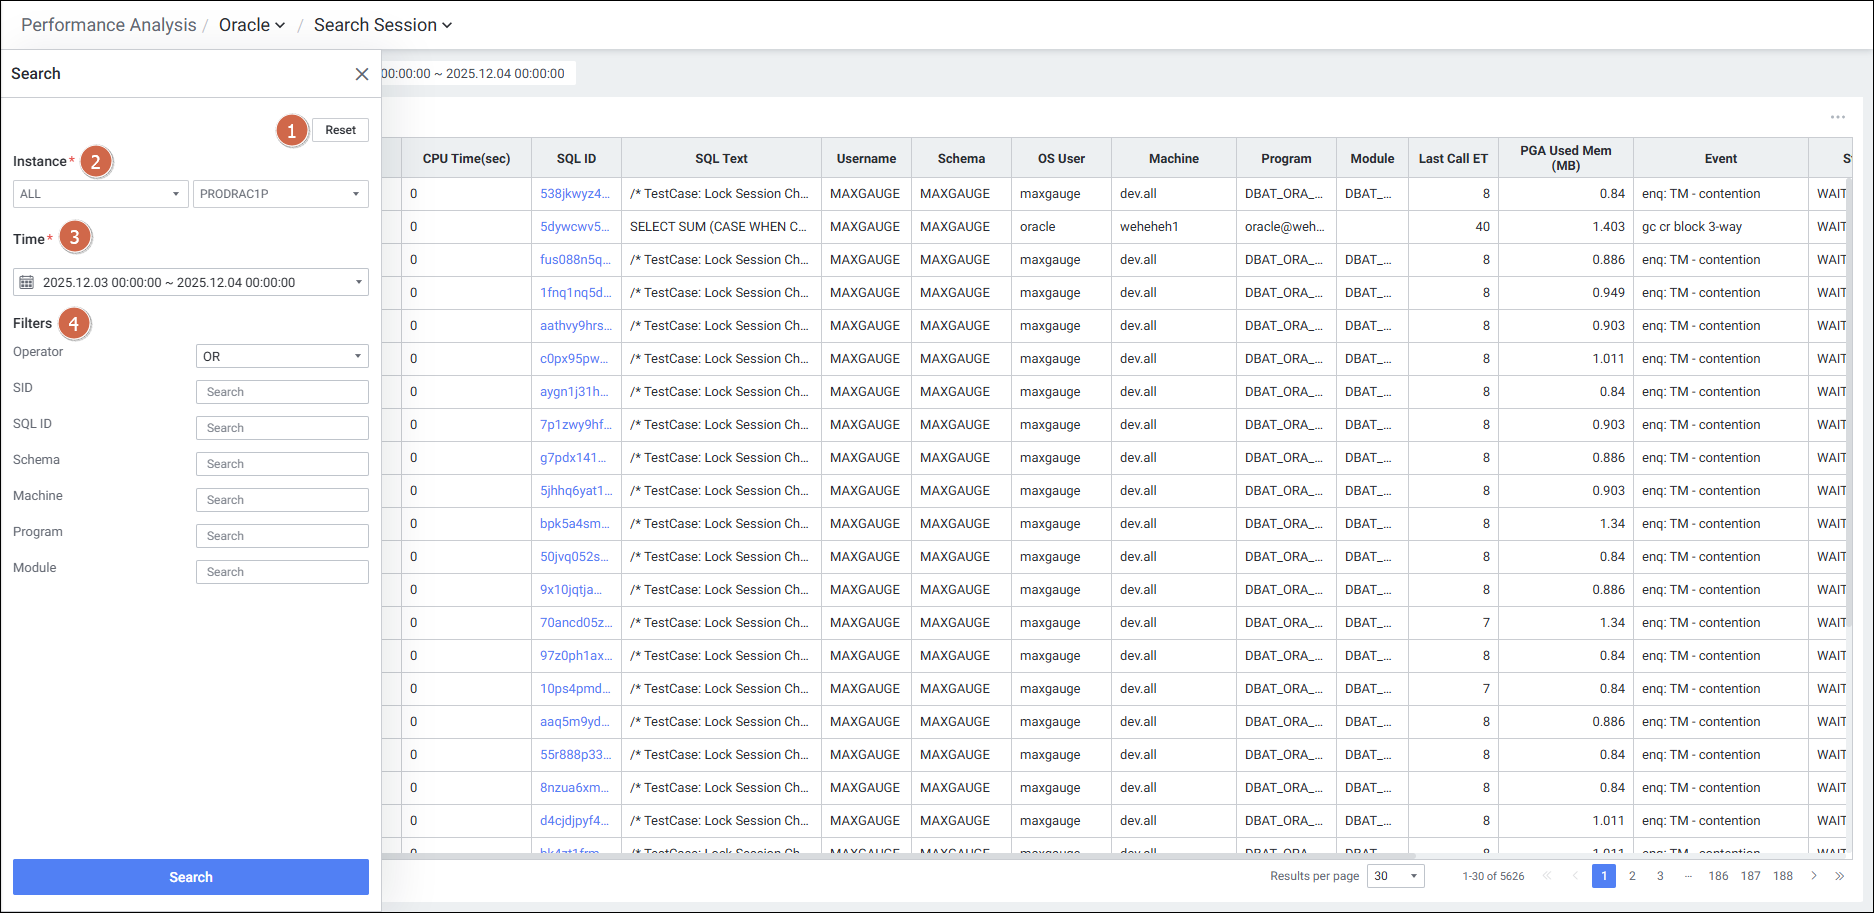Open the ALL instance group dropdown
Screen dimensions: 1874x913
point(100,194)
